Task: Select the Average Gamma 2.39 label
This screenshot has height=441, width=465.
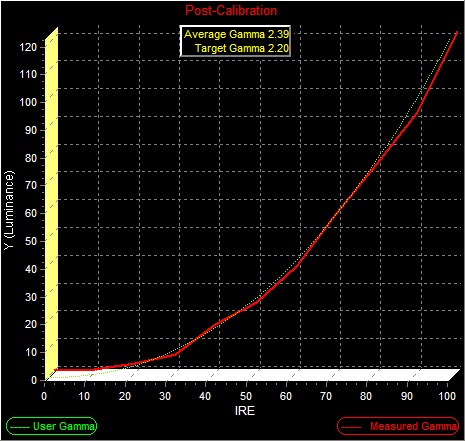Action: click(x=236, y=34)
